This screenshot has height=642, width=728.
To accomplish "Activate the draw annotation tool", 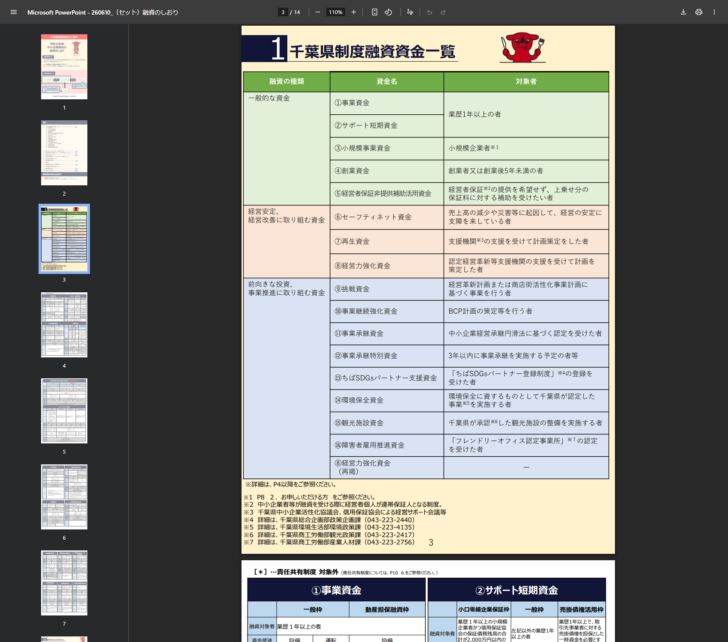I will pyautogui.click(x=410, y=12).
